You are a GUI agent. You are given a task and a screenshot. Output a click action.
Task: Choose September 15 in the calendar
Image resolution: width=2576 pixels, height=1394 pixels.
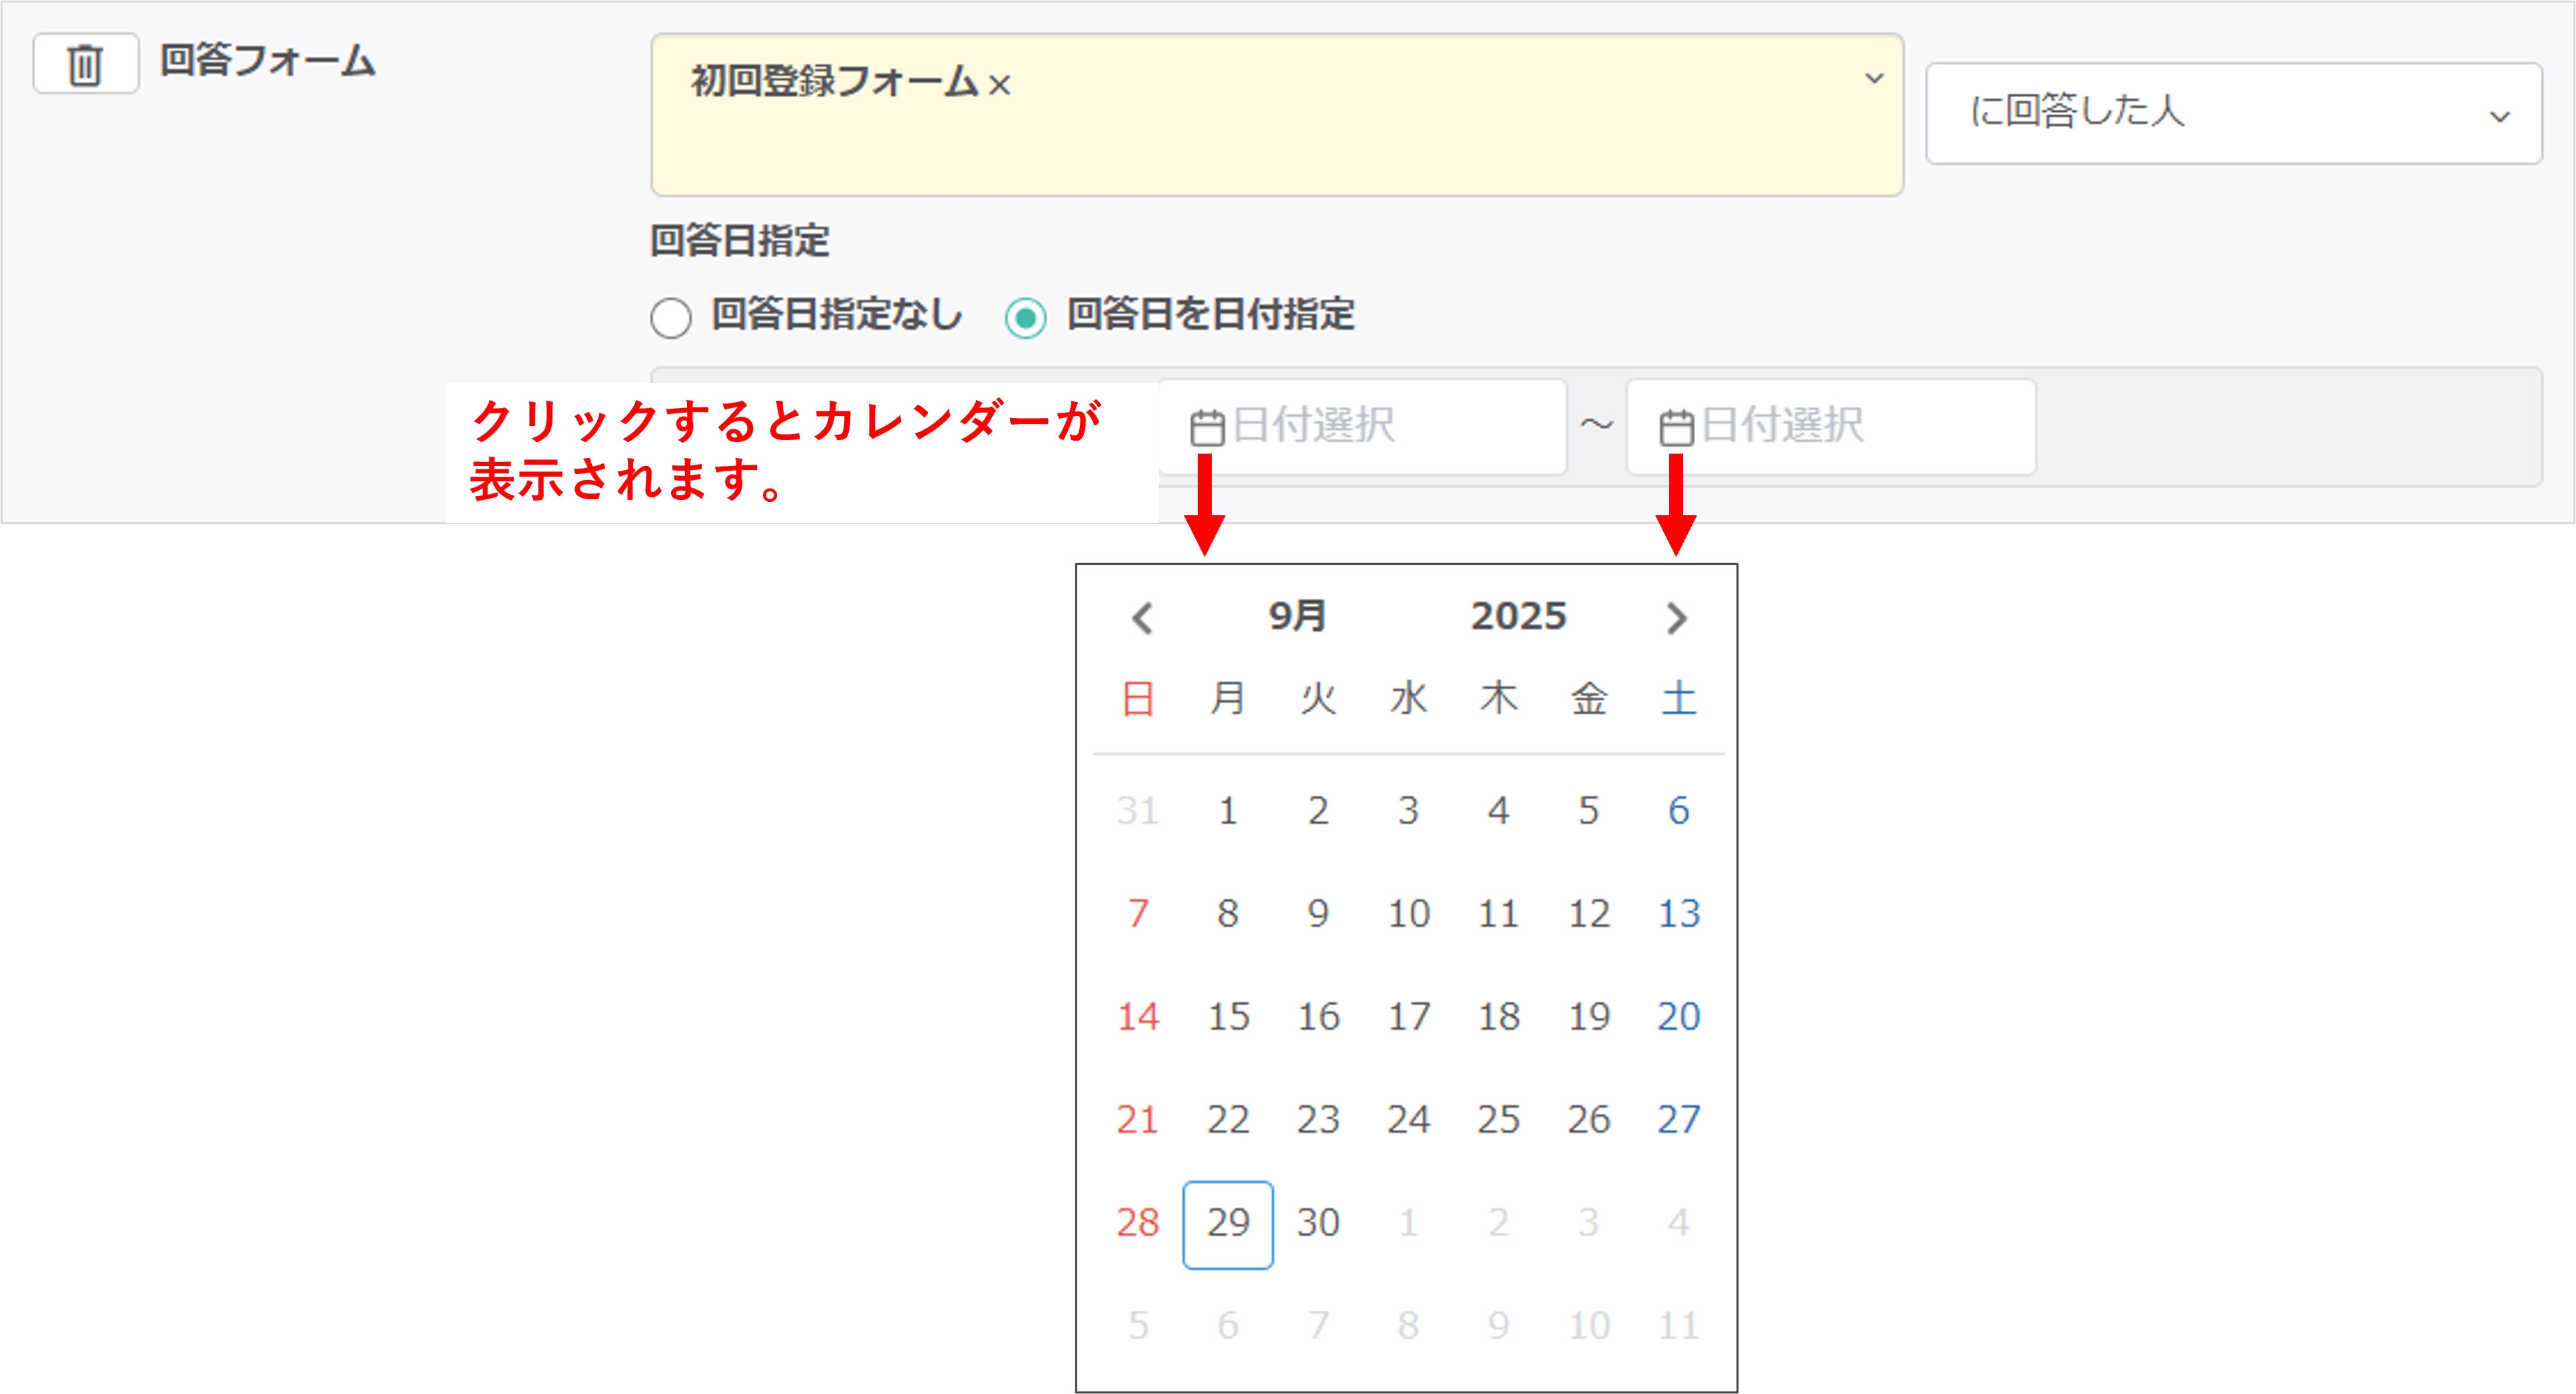point(1228,1017)
